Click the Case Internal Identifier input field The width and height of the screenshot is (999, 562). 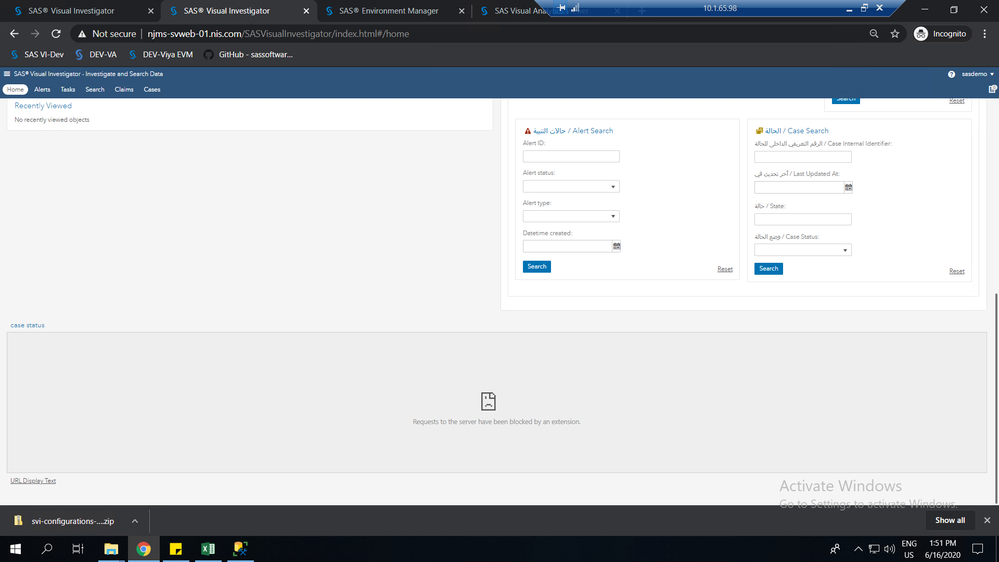coord(803,157)
